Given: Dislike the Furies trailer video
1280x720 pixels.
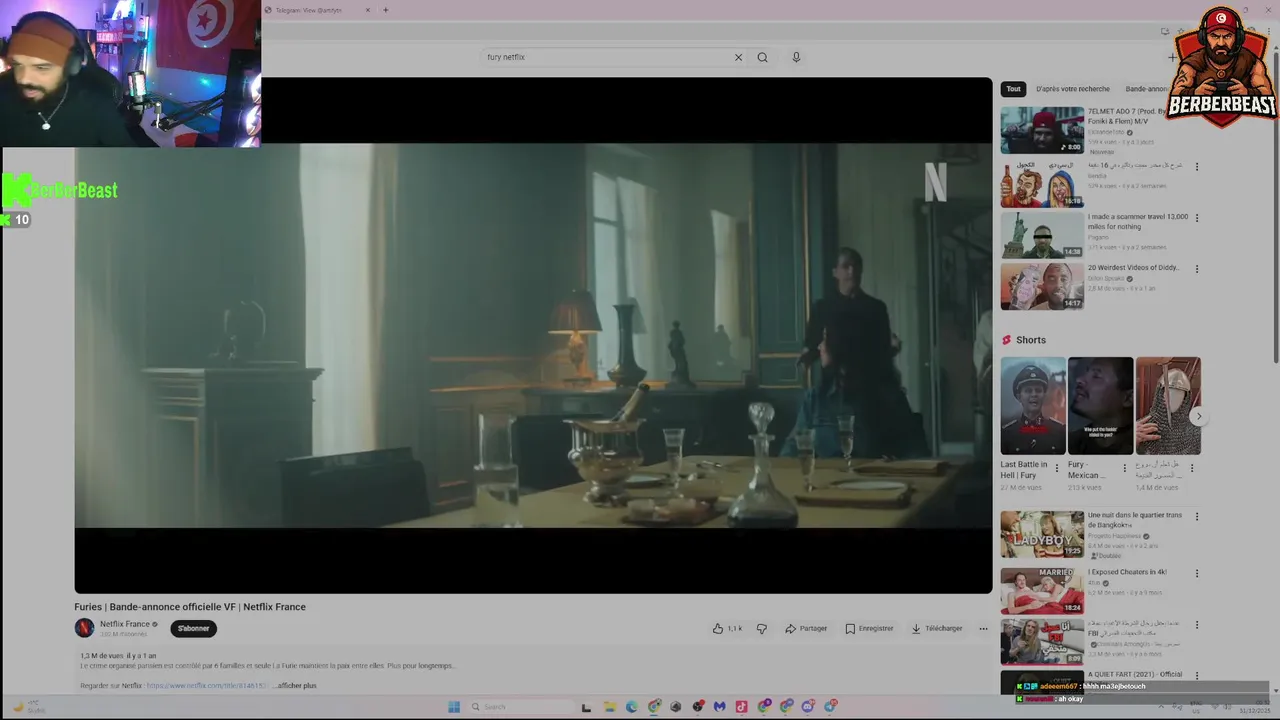Looking at the screenshot, I should click(762, 628).
